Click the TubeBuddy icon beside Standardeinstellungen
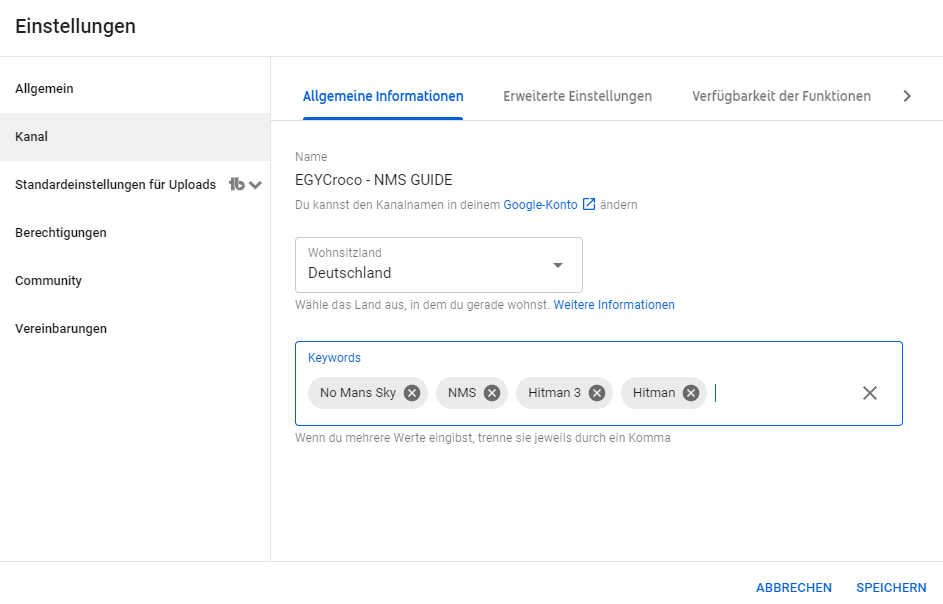Viewport: 943px width, 604px height. (x=236, y=184)
